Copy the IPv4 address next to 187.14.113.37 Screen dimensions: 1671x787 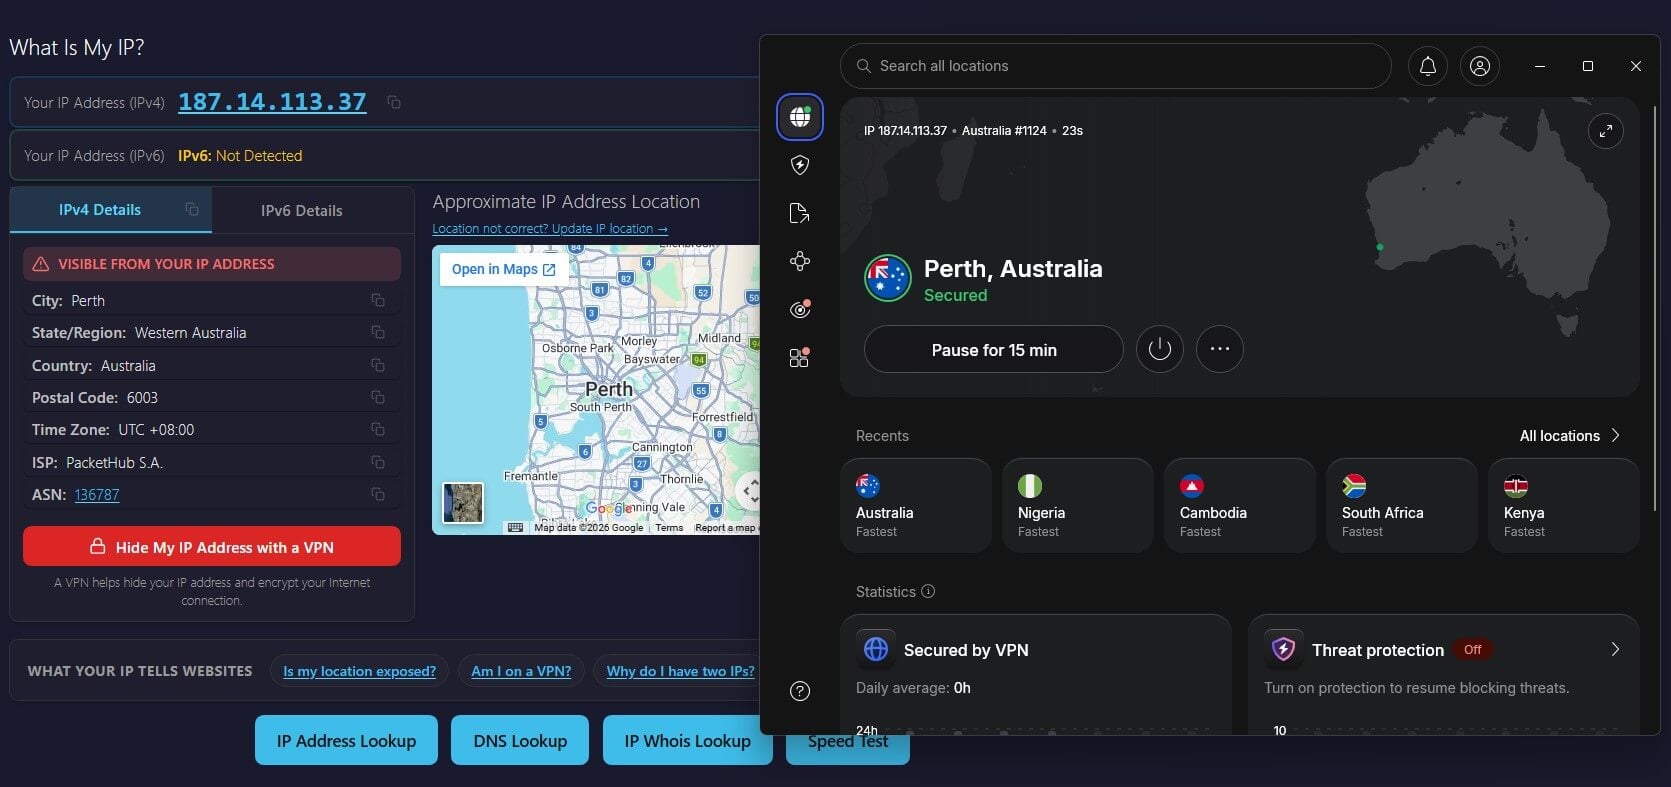tap(394, 102)
